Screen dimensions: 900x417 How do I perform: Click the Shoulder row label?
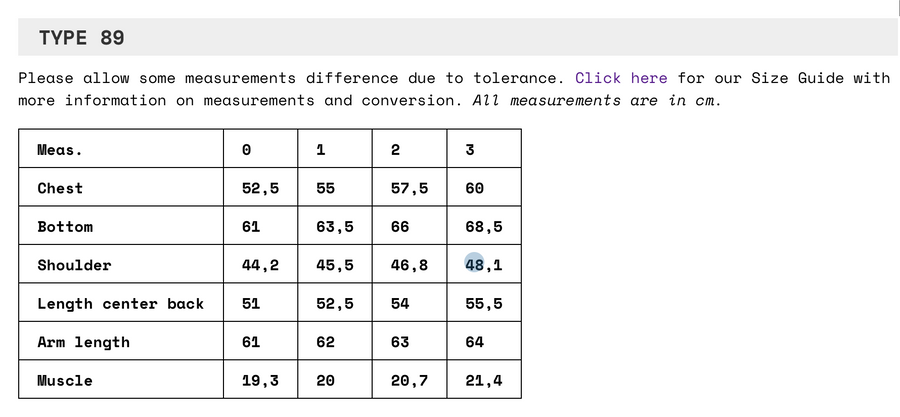tap(74, 265)
